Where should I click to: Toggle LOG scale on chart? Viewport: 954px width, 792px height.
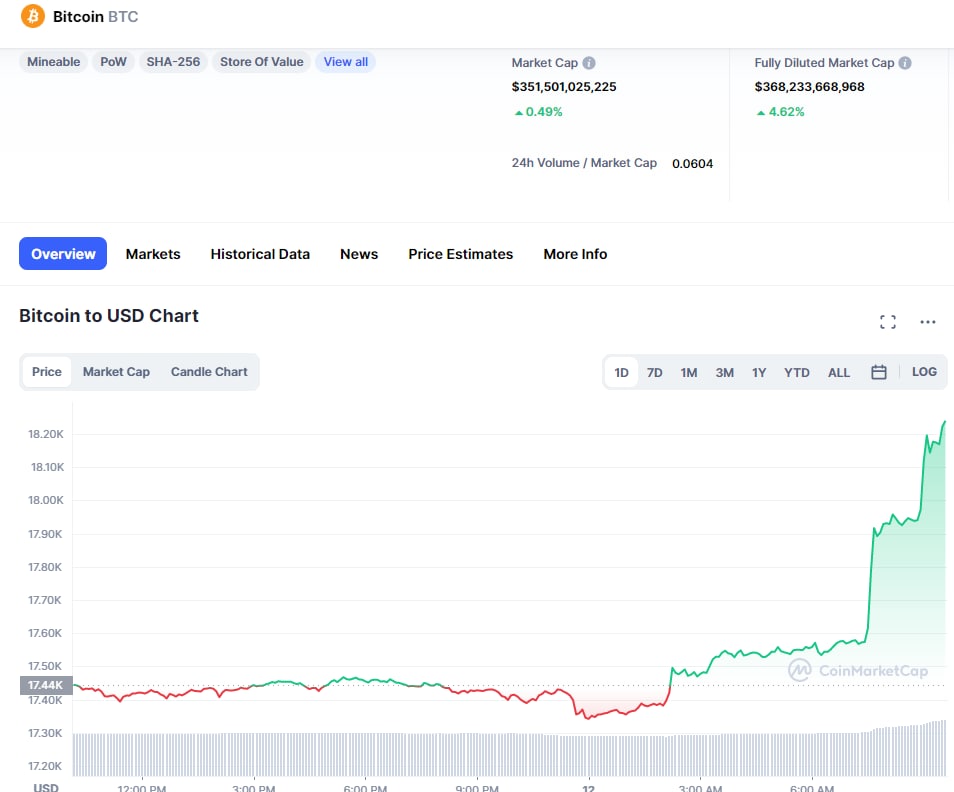(924, 372)
